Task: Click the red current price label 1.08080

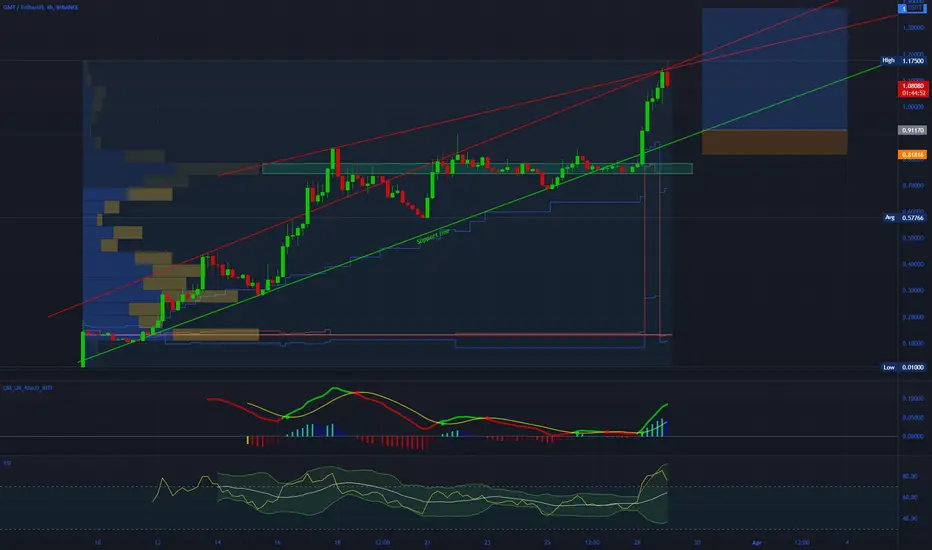Action: [912, 86]
